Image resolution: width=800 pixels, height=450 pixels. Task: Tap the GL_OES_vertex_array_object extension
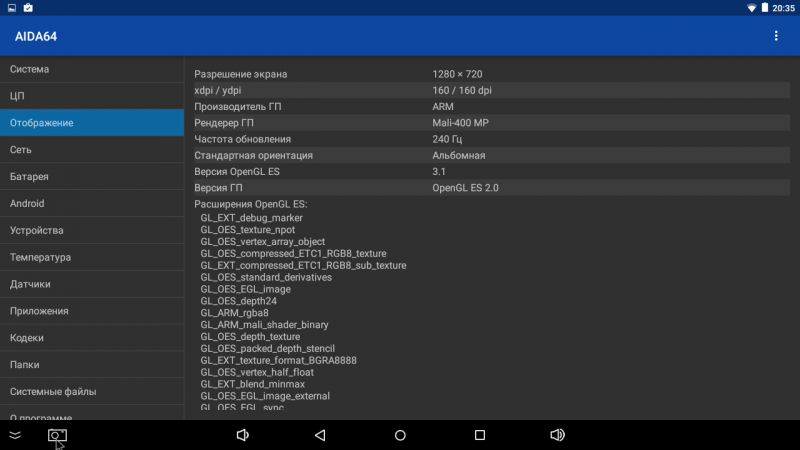click(x=263, y=242)
